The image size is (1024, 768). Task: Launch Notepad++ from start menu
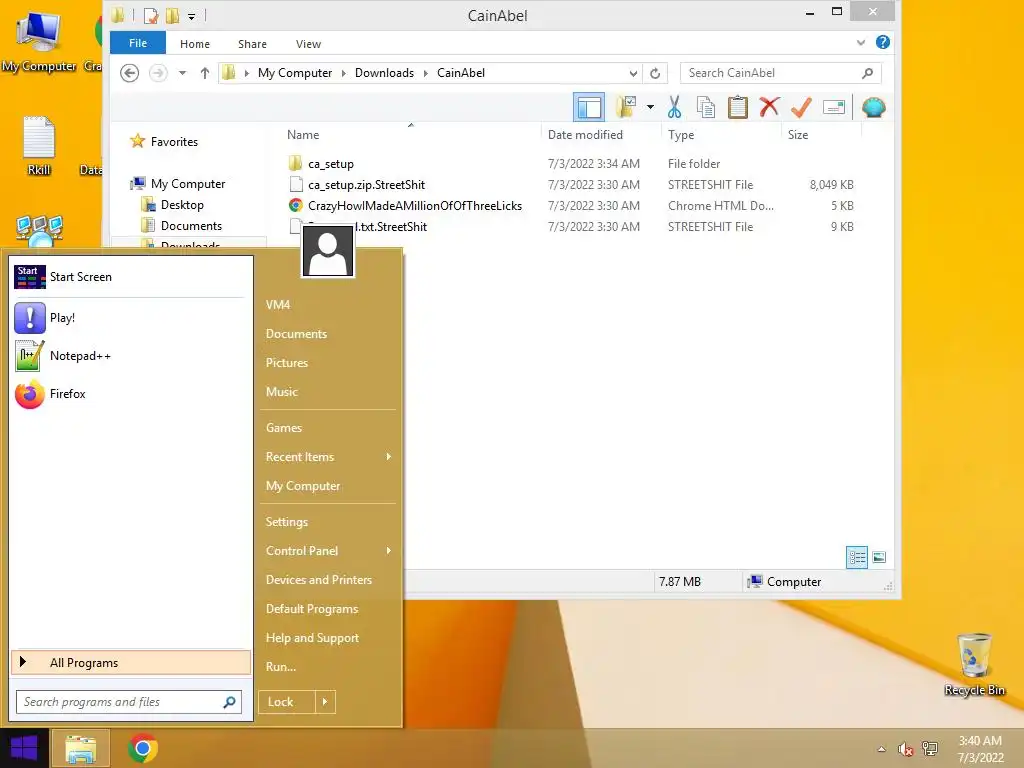click(x=131, y=356)
